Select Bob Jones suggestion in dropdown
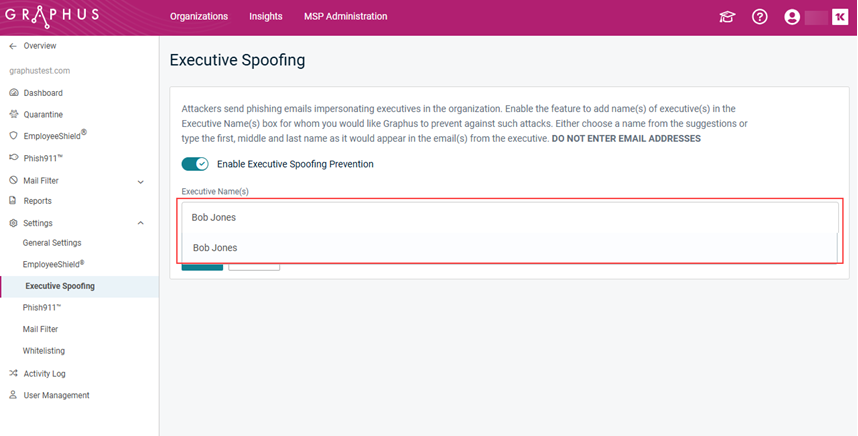This screenshot has width=858, height=436. click(x=509, y=248)
